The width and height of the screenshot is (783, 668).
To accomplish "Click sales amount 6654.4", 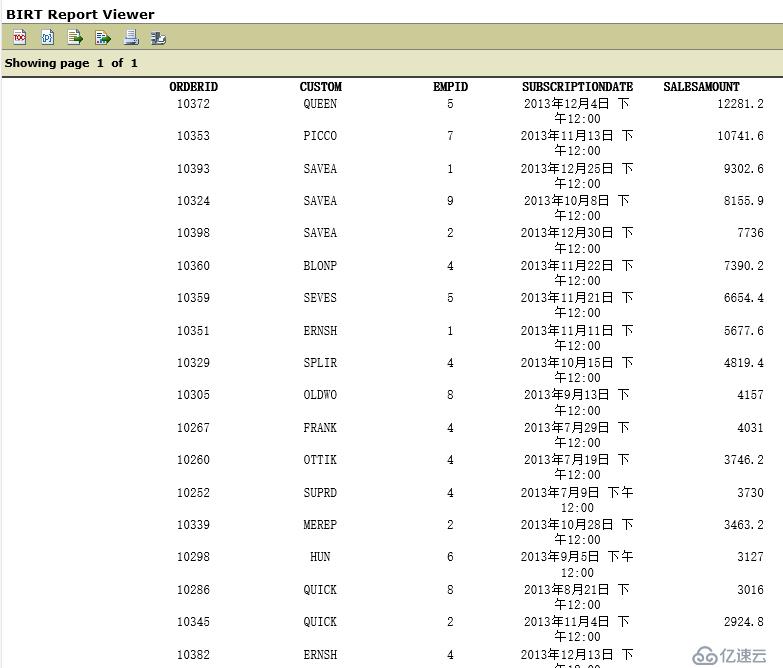I will [744, 298].
